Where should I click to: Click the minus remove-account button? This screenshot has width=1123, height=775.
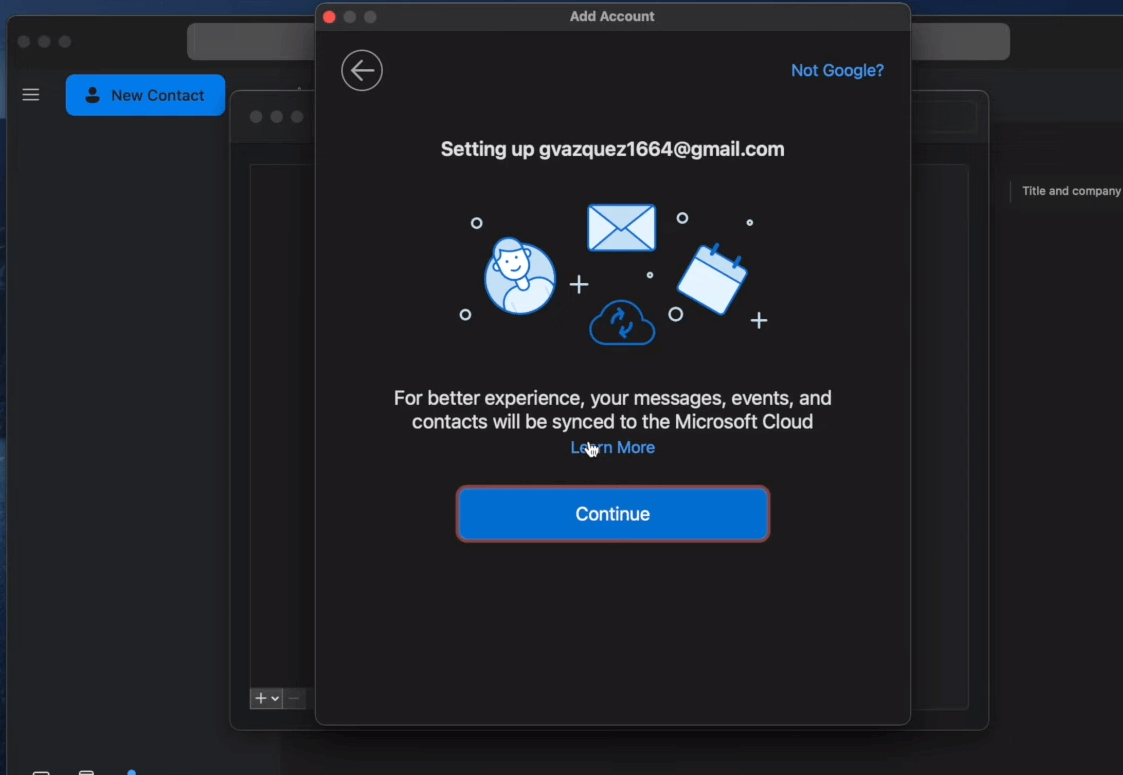(294, 698)
